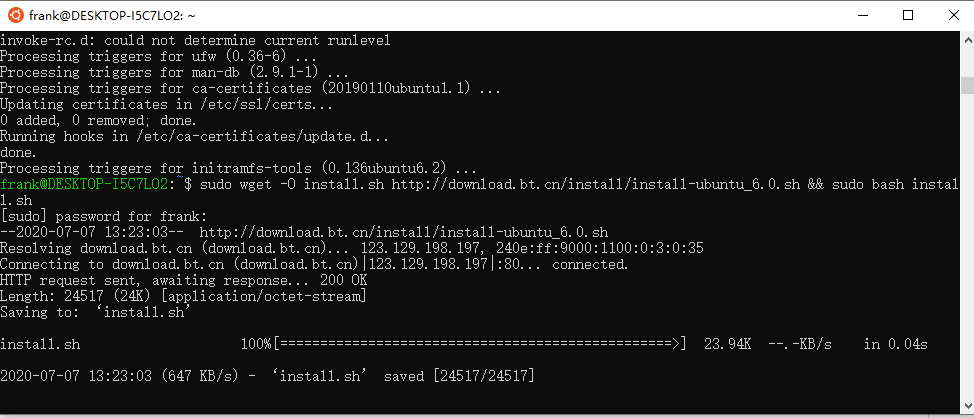Viewport: 974px width, 418px height.
Task: Click the Processing triggers for ufw line
Action: (x=158, y=57)
